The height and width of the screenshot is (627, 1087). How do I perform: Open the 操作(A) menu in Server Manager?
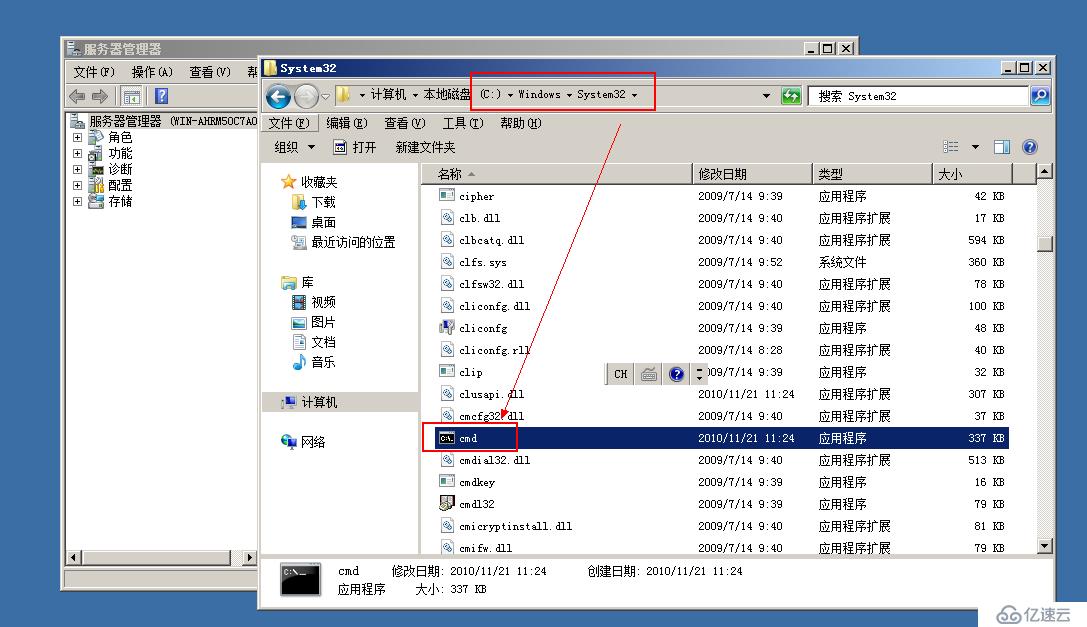(152, 72)
